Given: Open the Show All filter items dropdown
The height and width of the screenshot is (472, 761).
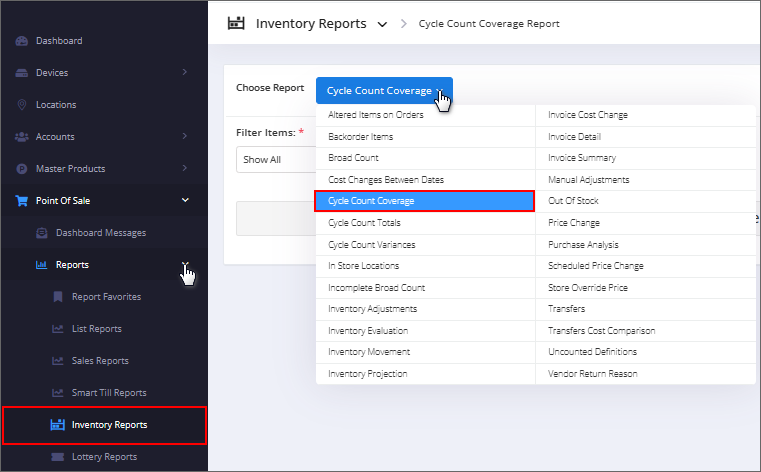Looking at the screenshot, I should 276,160.
